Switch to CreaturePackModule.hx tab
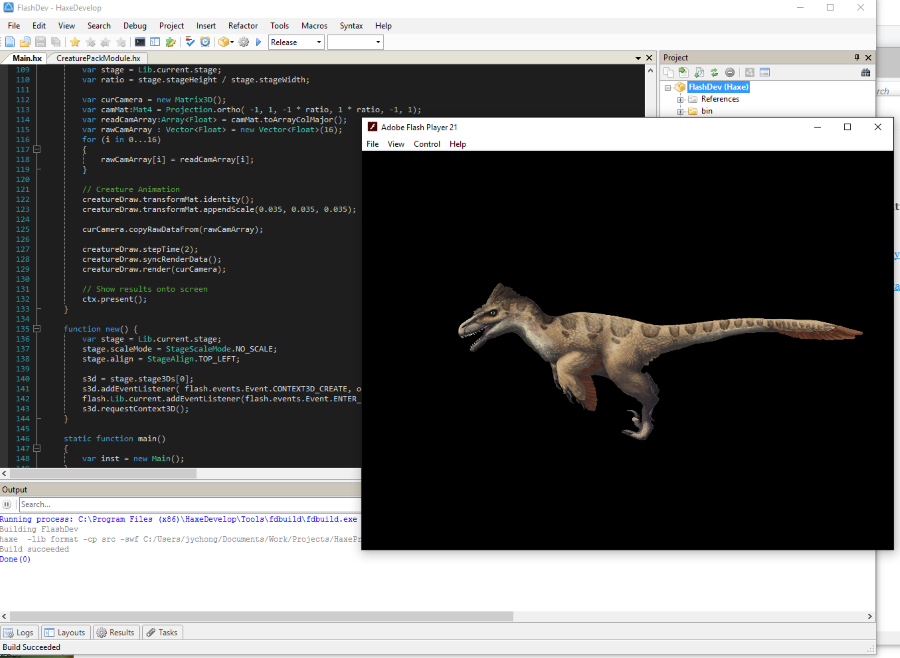Image resolution: width=900 pixels, height=658 pixels. pyautogui.click(x=98, y=59)
